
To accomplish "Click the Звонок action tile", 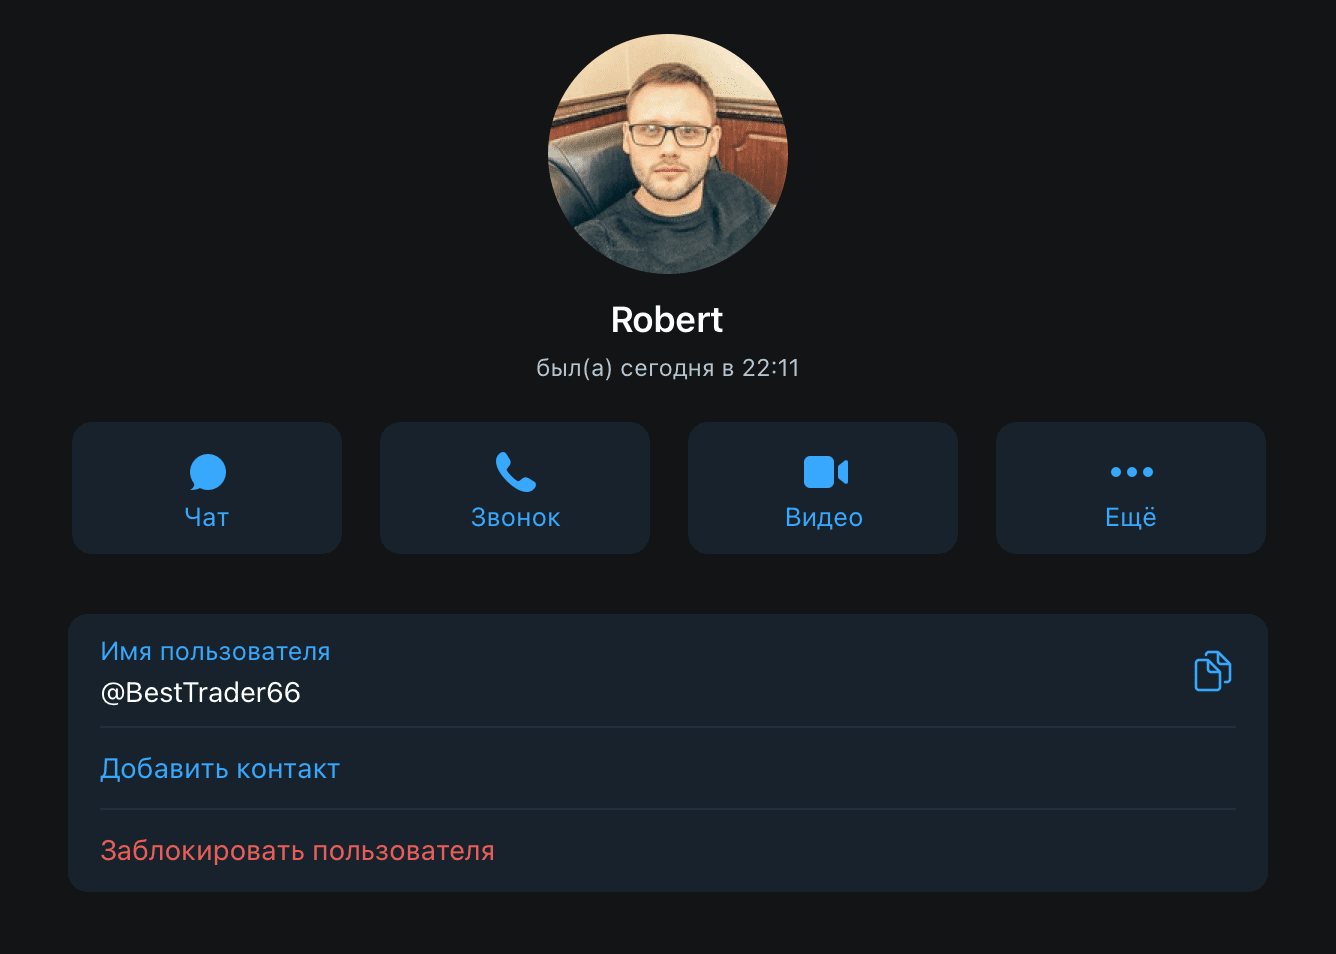I will point(515,488).
